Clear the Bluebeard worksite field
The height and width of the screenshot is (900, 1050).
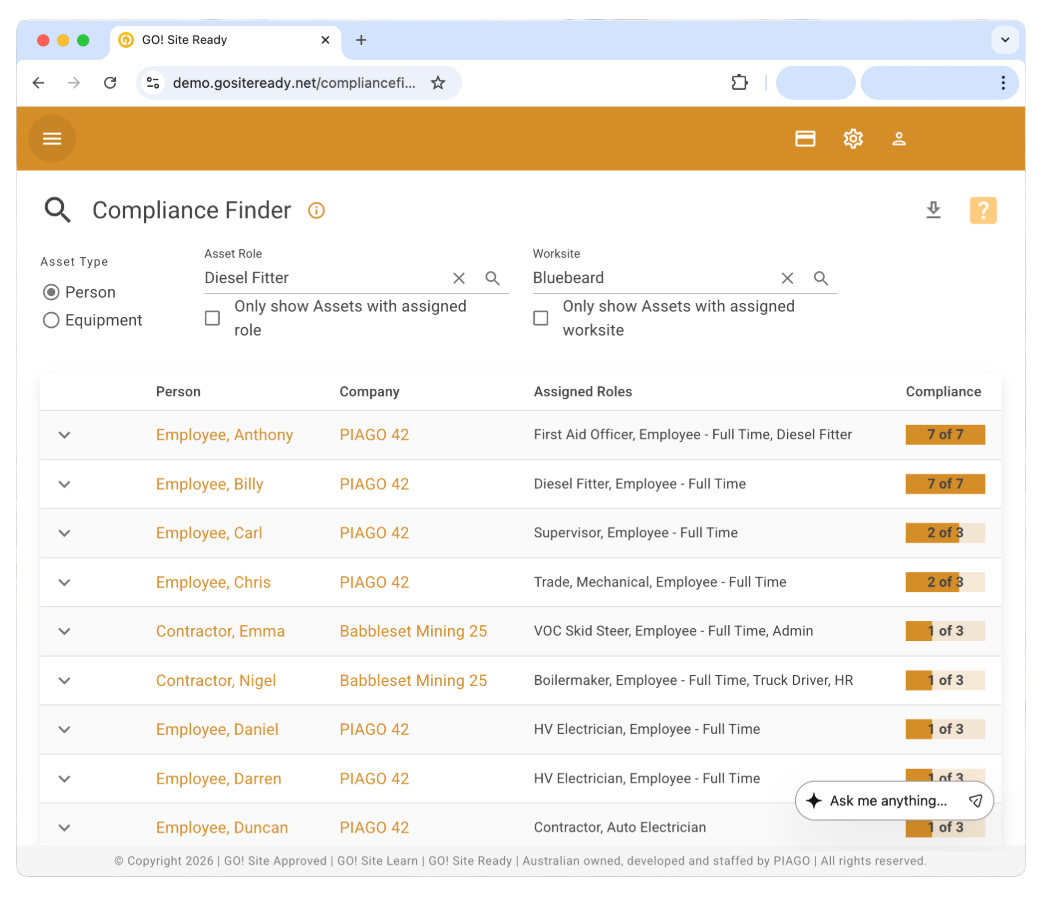coord(787,278)
